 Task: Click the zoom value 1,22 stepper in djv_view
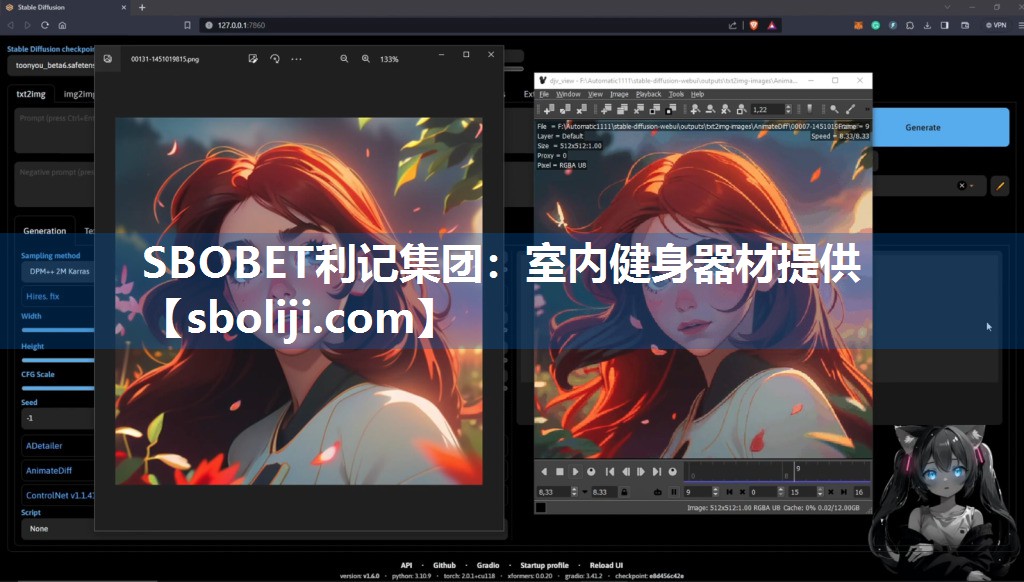pos(788,109)
